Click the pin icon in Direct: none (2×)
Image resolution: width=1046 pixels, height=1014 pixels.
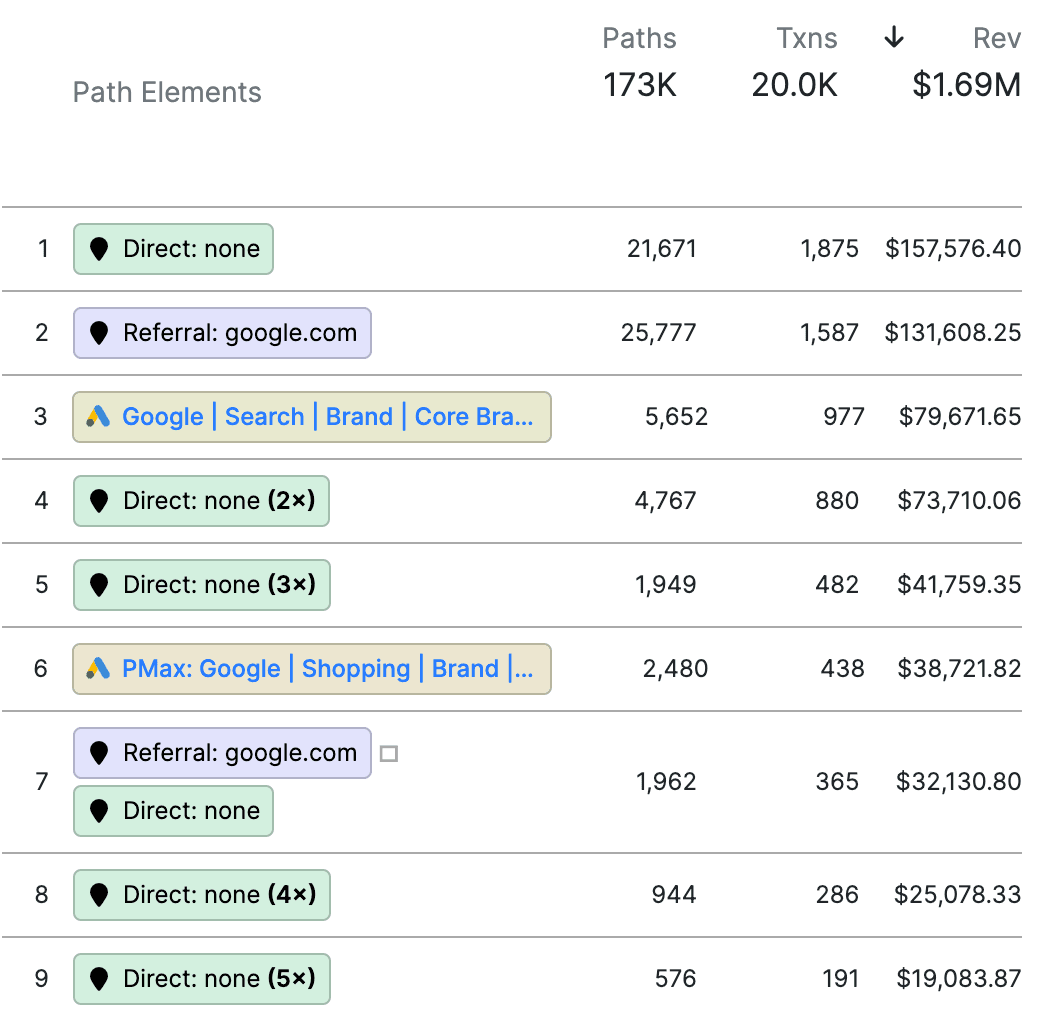pyautogui.click(x=99, y=501)
